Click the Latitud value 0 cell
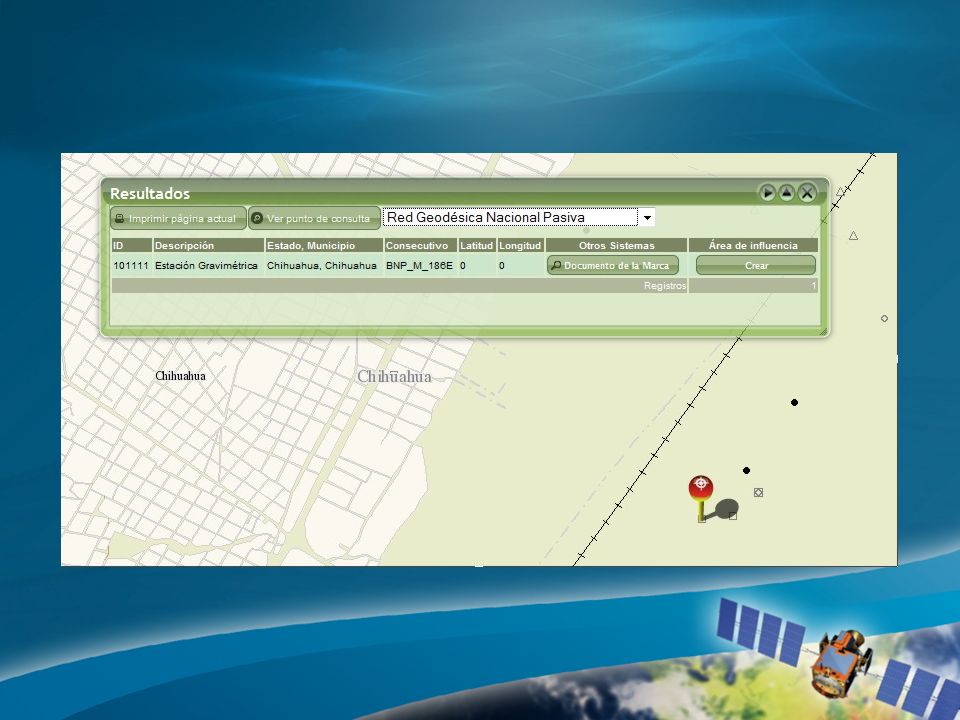 [477, 266]
